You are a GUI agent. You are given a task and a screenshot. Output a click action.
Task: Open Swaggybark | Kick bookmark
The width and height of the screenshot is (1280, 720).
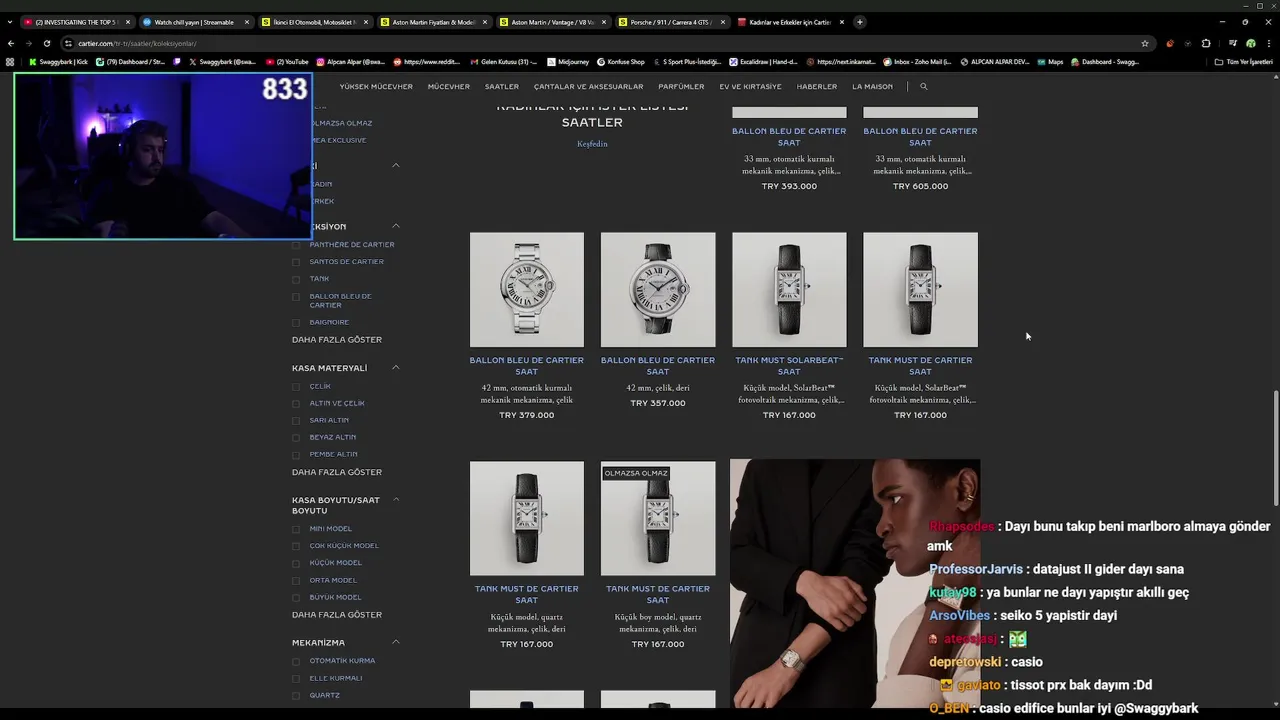click(58, 62)
